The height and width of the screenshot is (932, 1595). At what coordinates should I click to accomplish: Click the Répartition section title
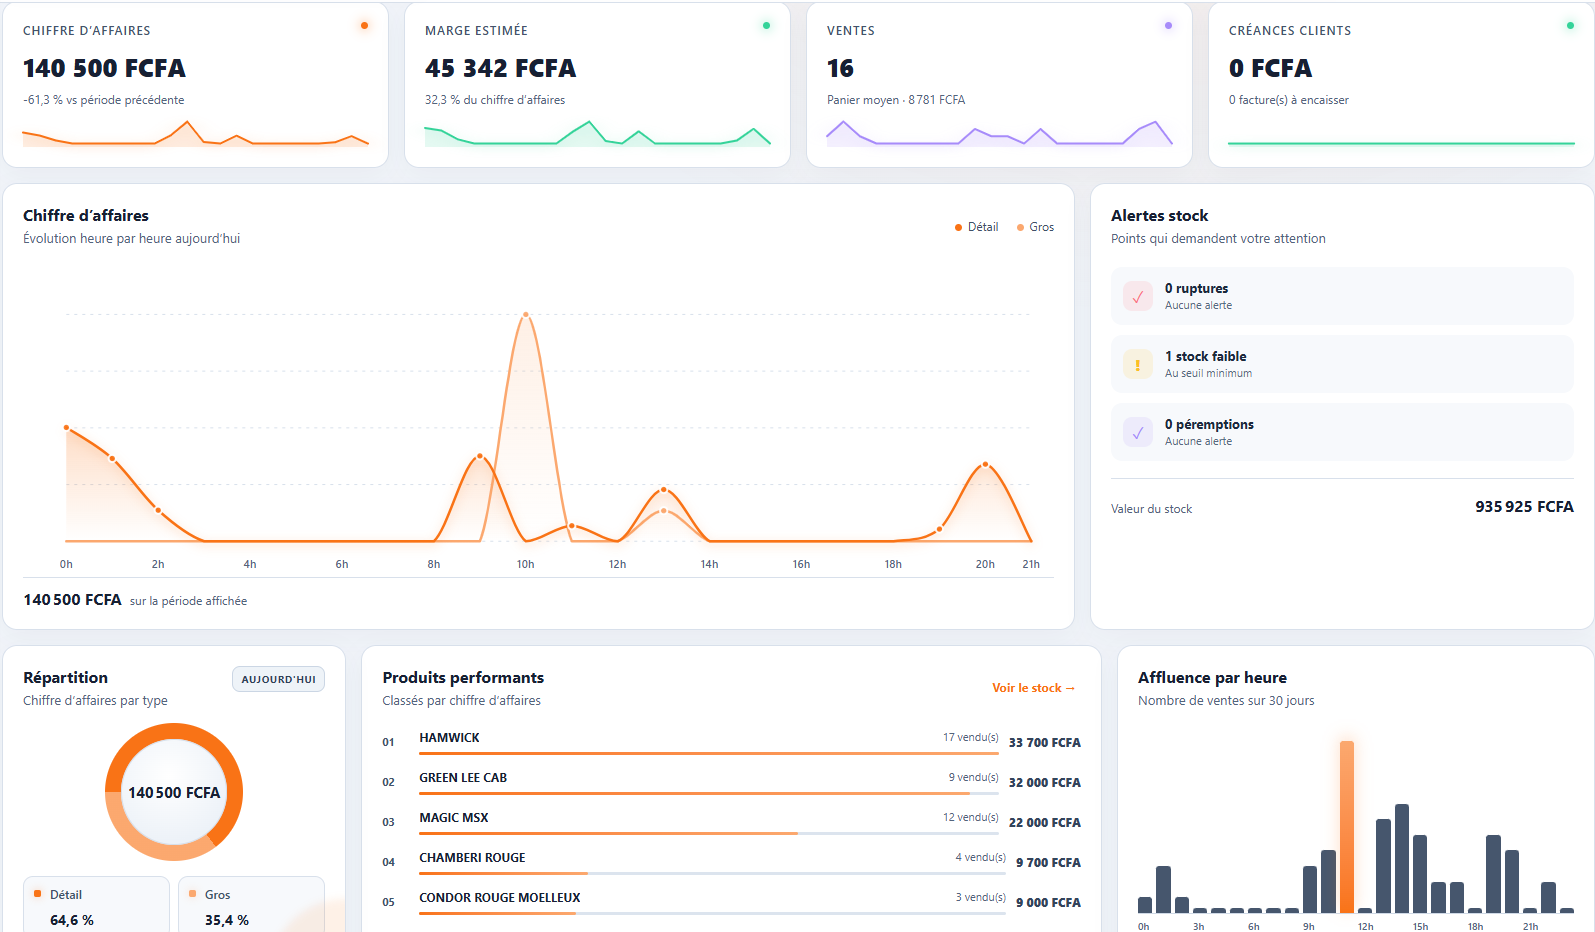pyautogui.click(x=65, y=678)
